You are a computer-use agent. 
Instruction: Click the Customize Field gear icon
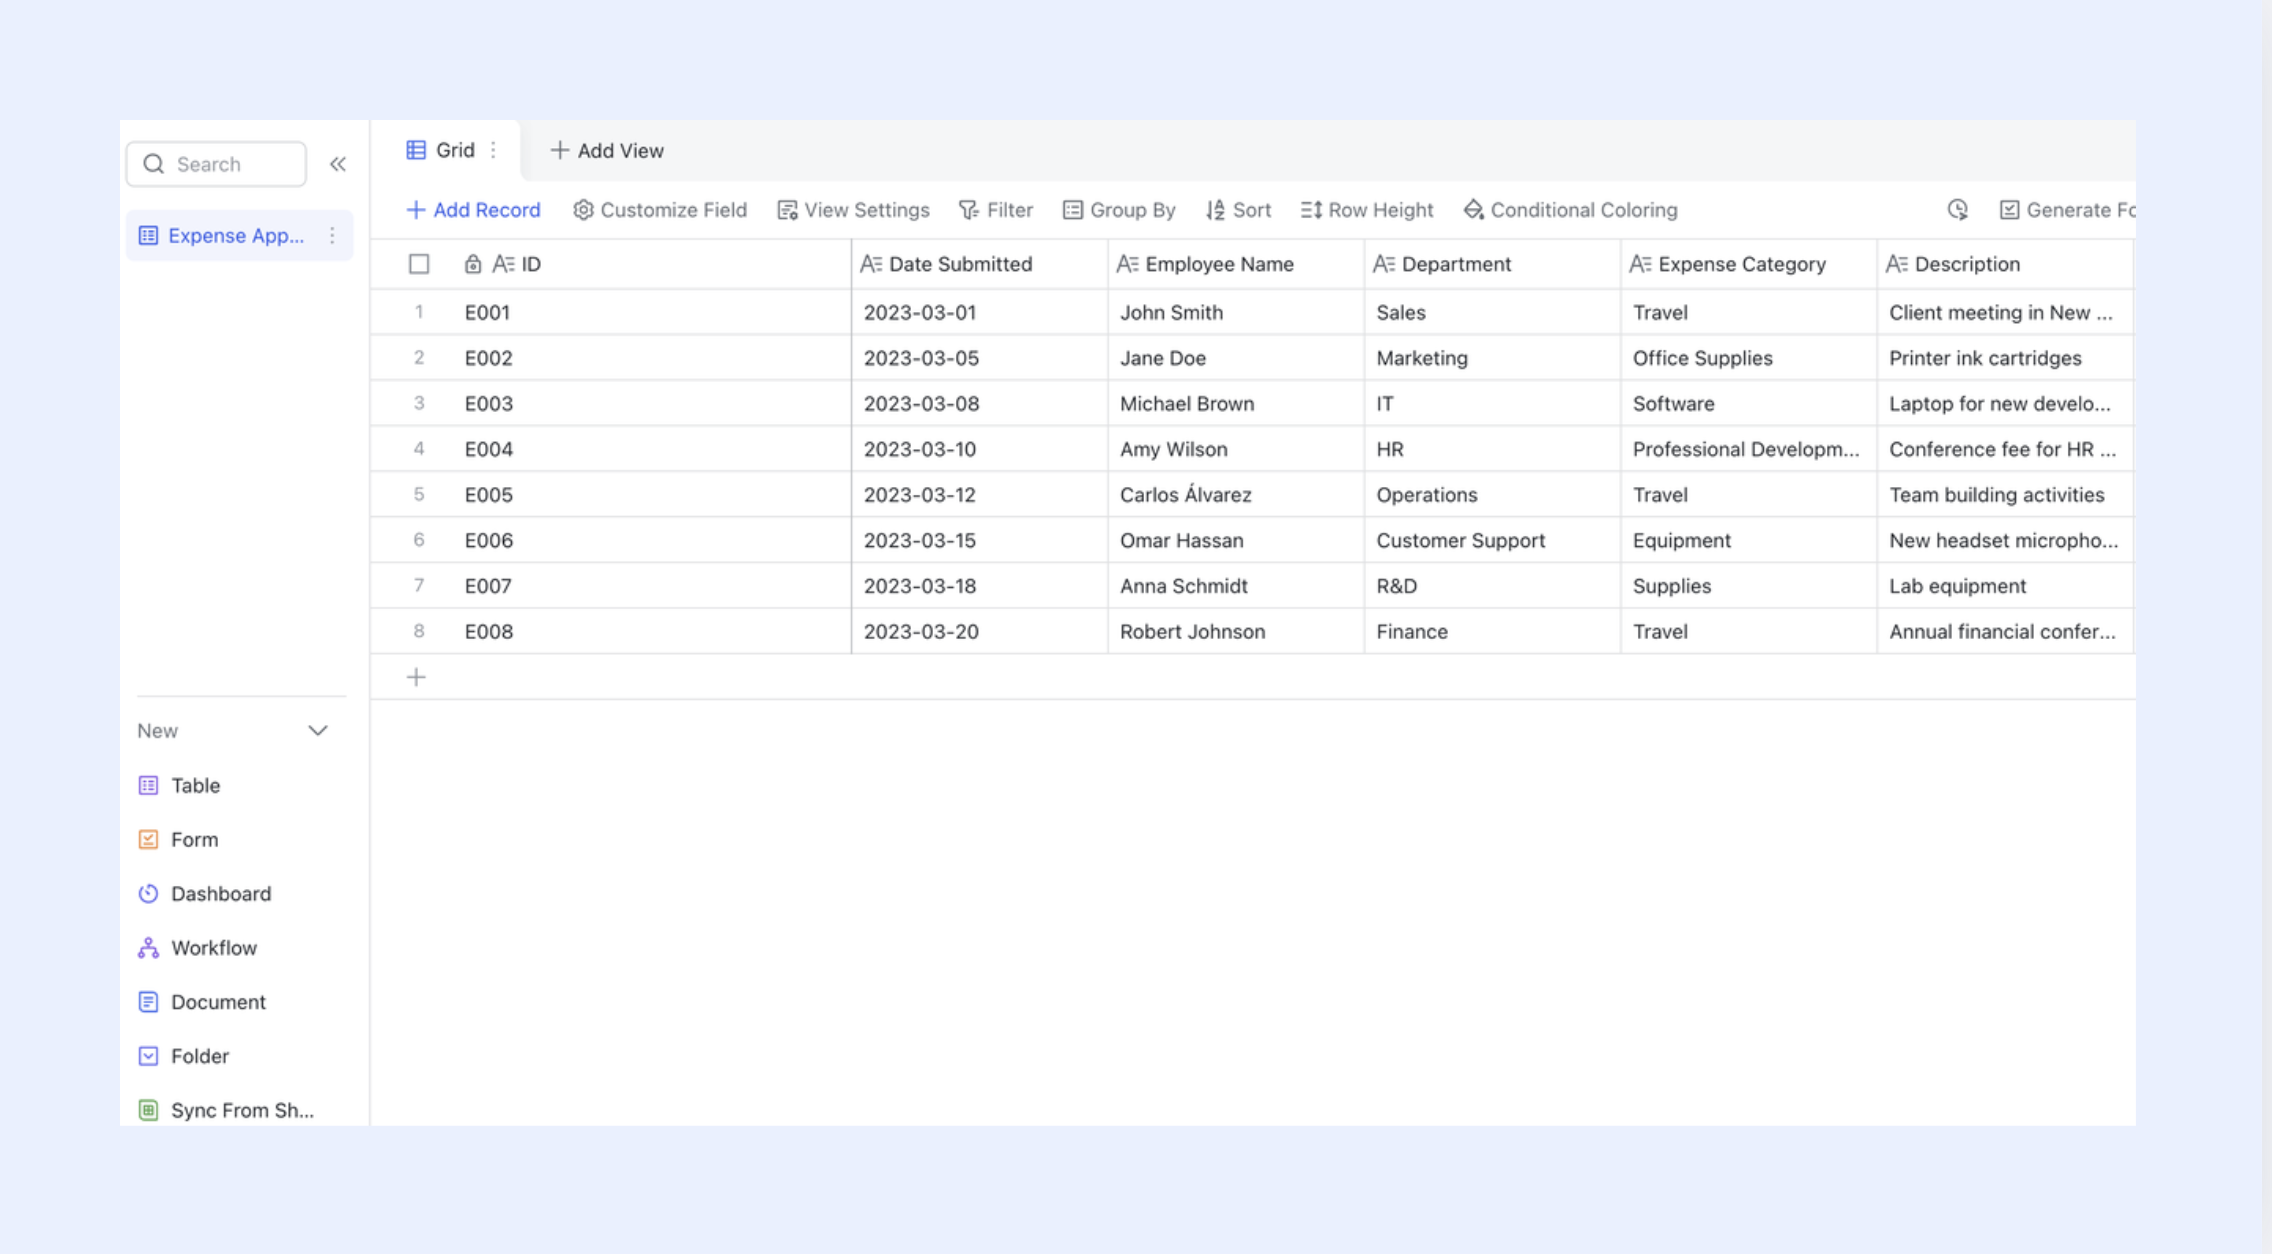pos(583,210)
